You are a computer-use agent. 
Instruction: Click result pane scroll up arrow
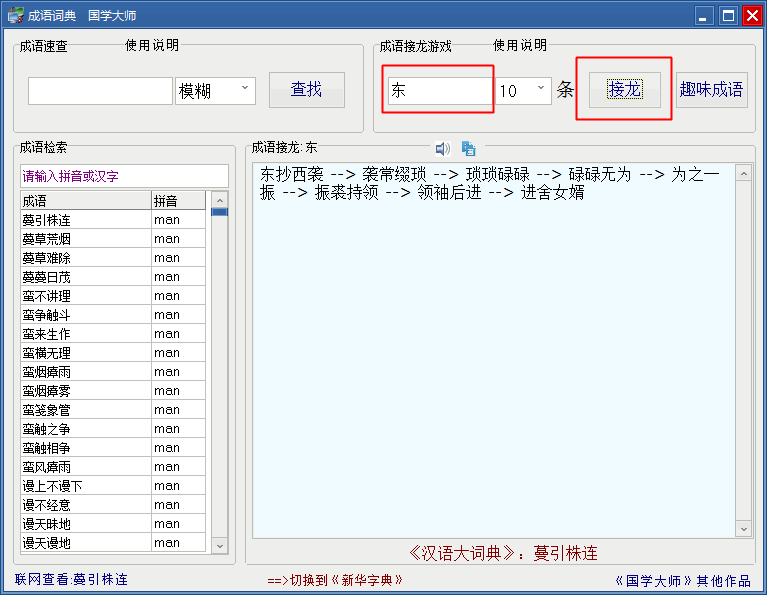pos(744,173)
